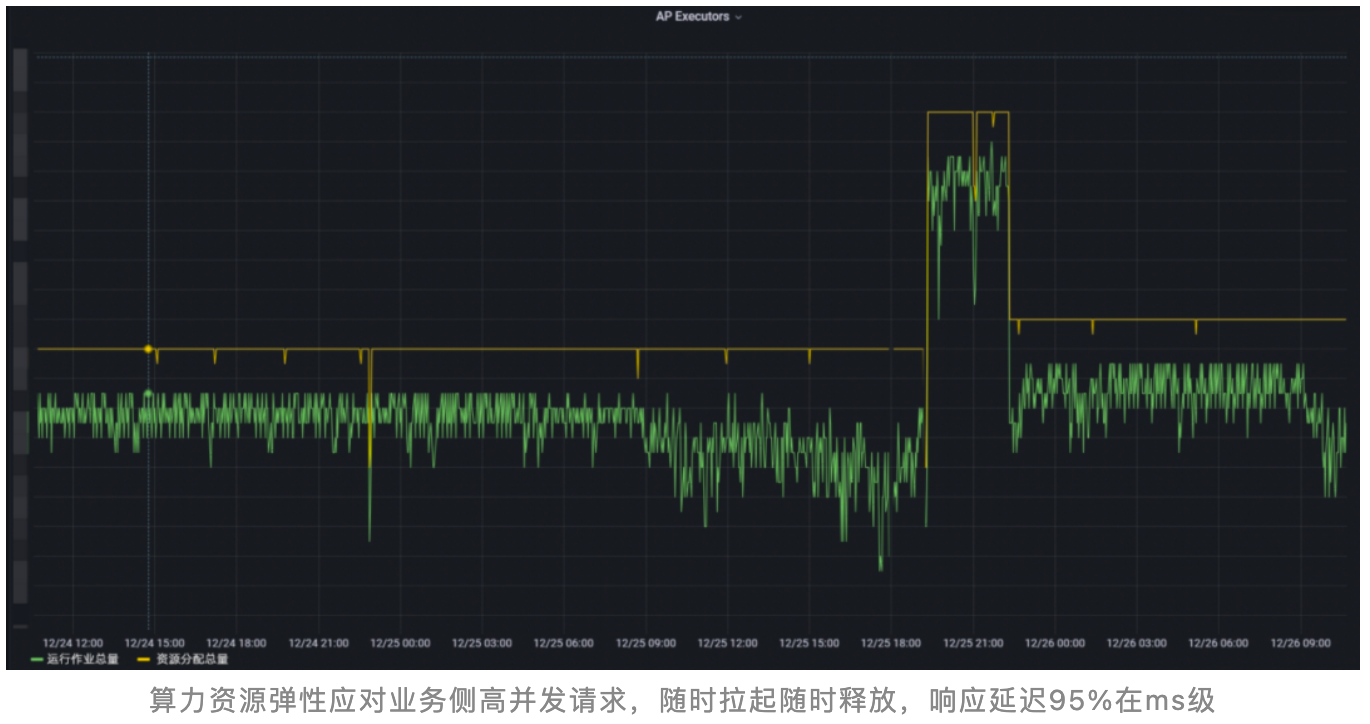Click the 12/25 06:00 time axis label
The height and width of the screenshot is (724, 1370).
(x=563, y=643)
